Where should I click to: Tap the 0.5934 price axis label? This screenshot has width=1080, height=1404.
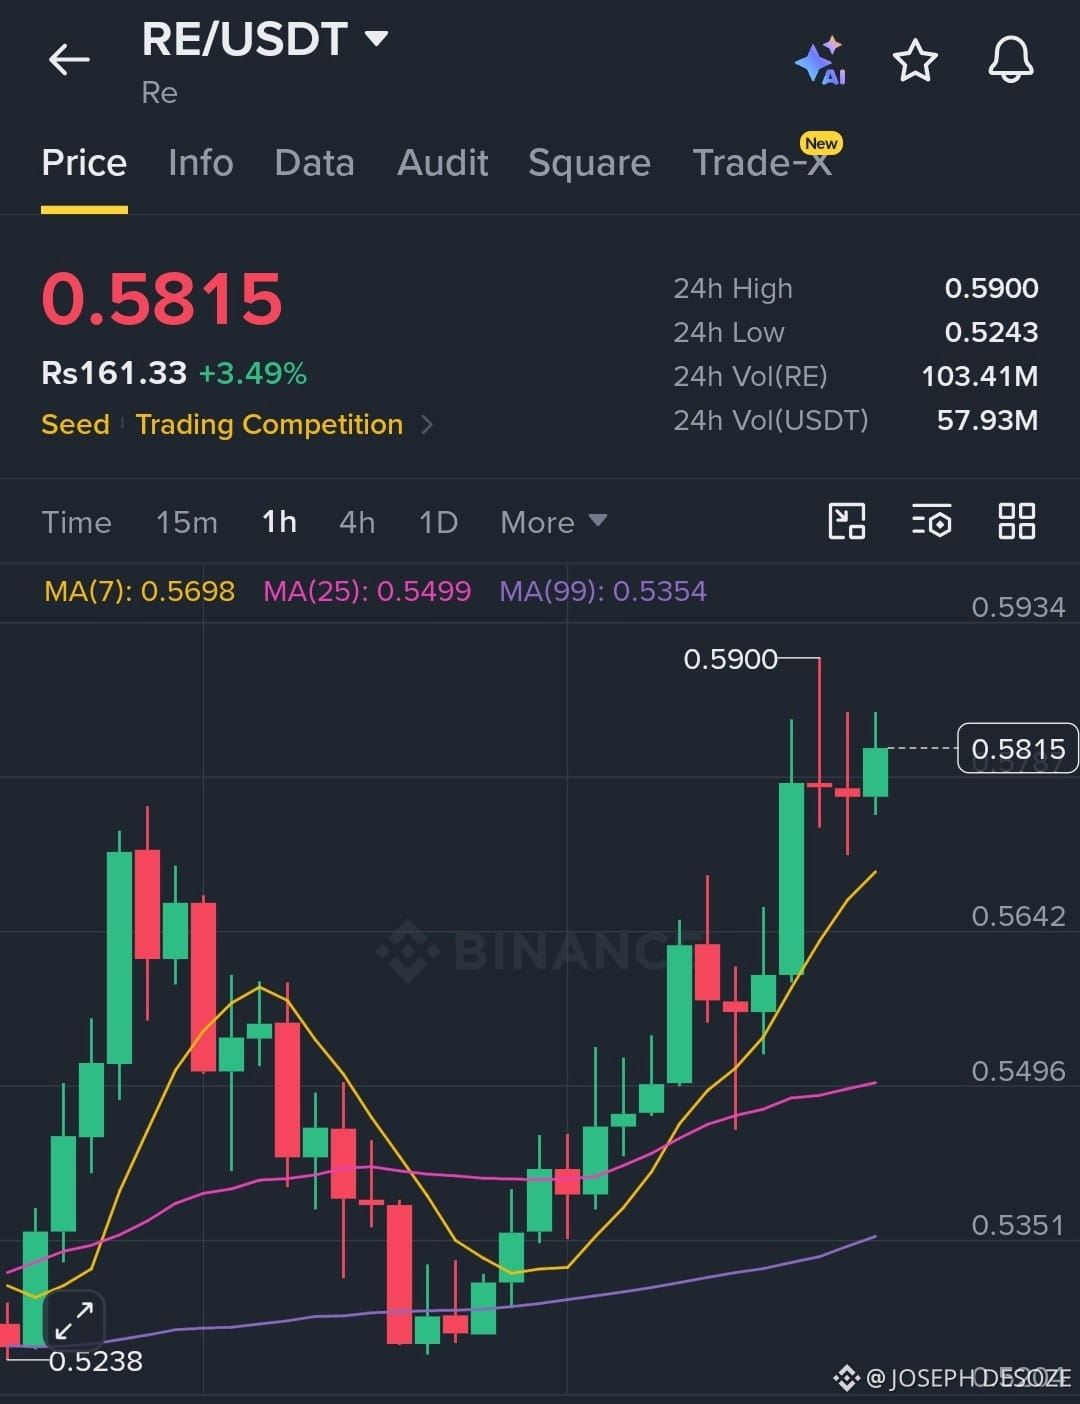pos(1018,607)
